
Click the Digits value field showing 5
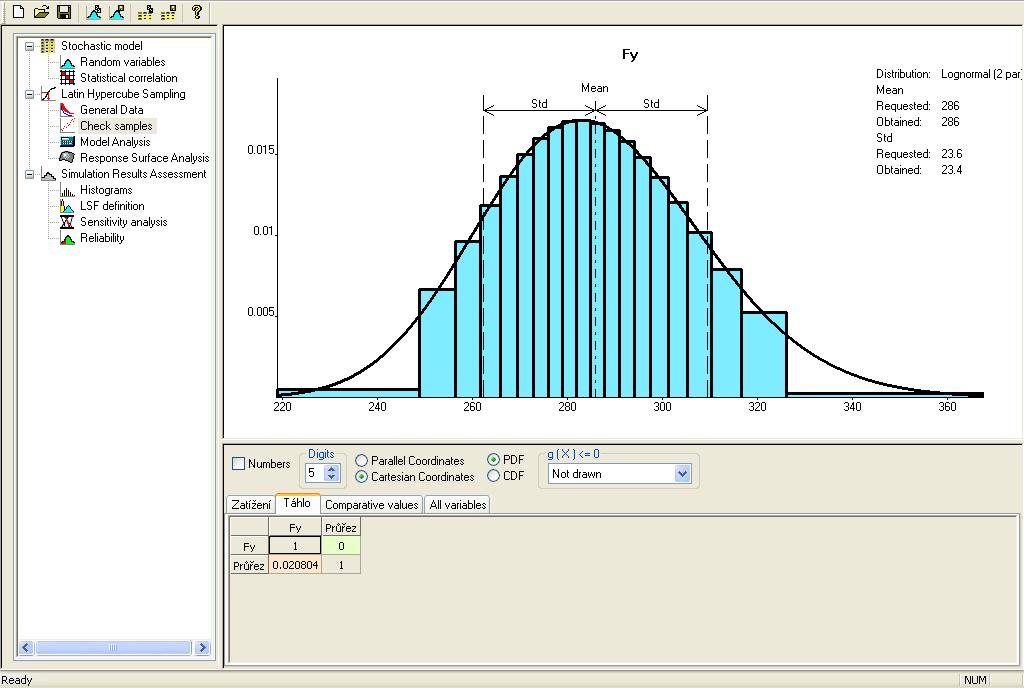[x=315, y=473]
